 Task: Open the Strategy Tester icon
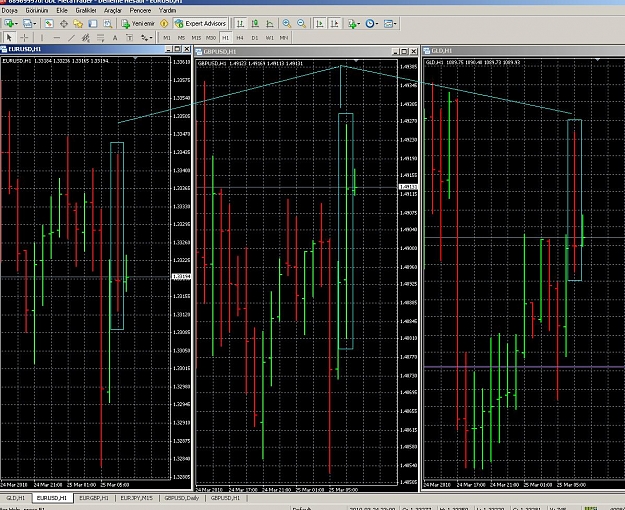pyautogui.click(x=108, y=24)
